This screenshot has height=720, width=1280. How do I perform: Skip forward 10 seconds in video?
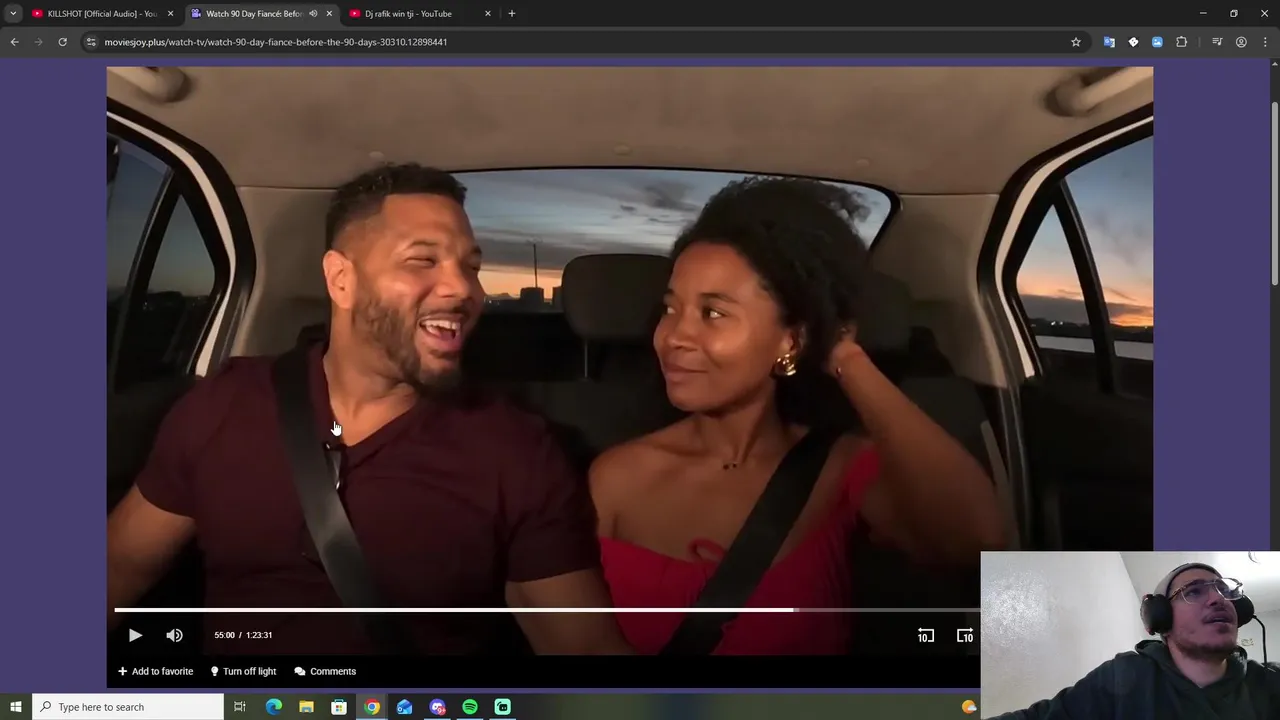(x=965, y=635)
